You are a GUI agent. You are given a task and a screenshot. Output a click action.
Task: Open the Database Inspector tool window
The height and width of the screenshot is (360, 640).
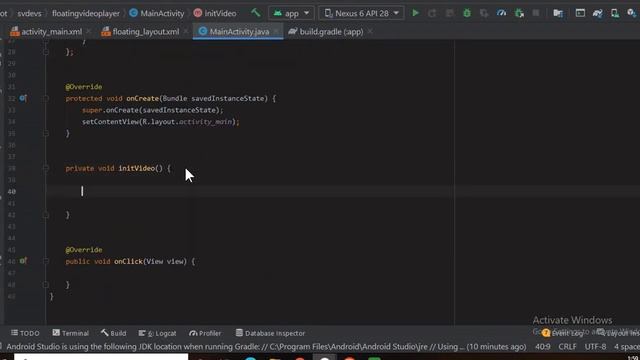[270, 333]
